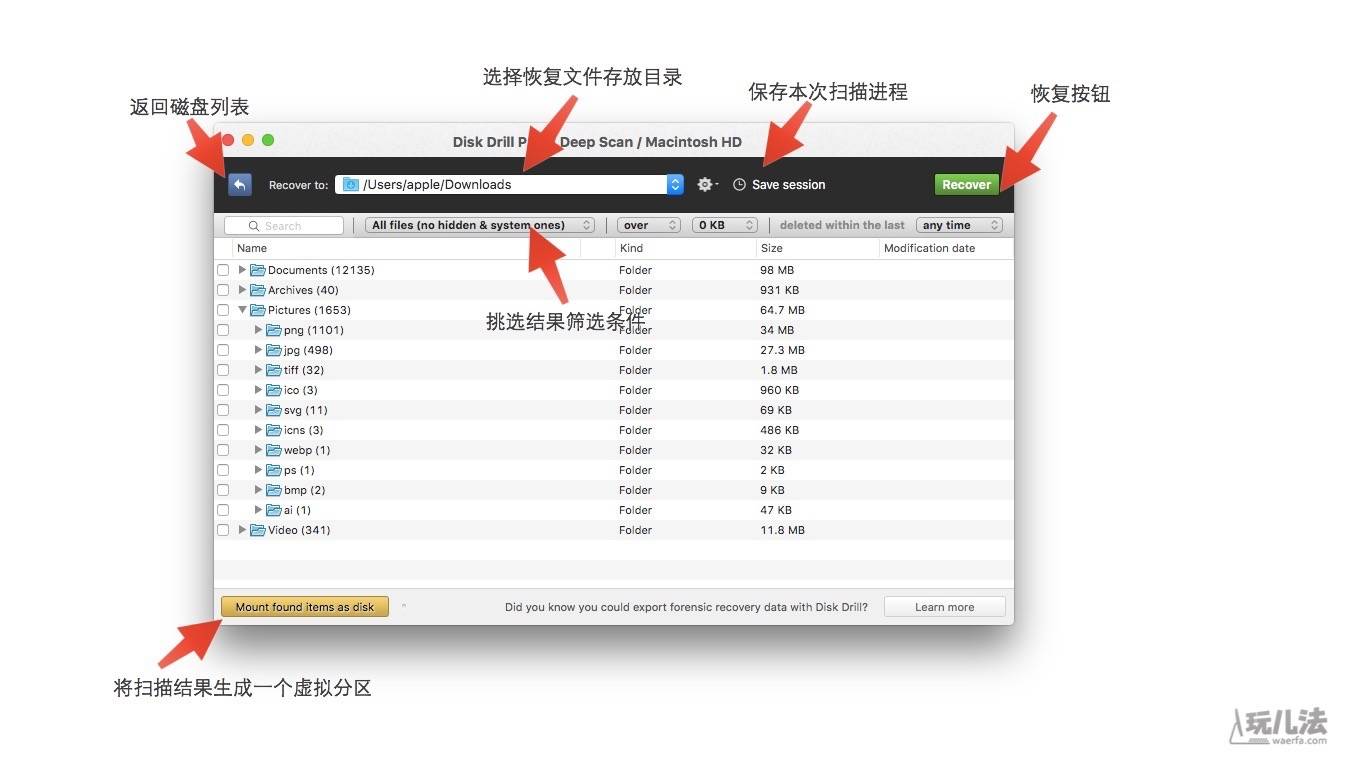The width and height of the screenshot is (1345, 766).
Task: Click the jpg folder icon
Action: coord(274,350)
